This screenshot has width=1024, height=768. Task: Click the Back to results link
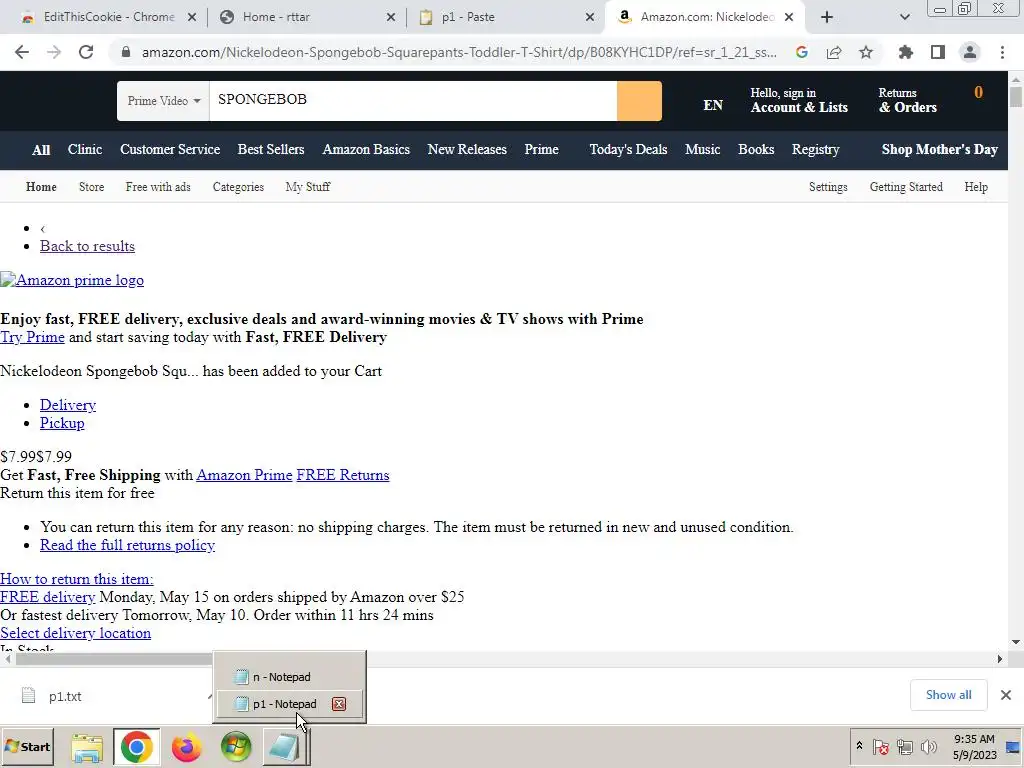coord(88,246)
